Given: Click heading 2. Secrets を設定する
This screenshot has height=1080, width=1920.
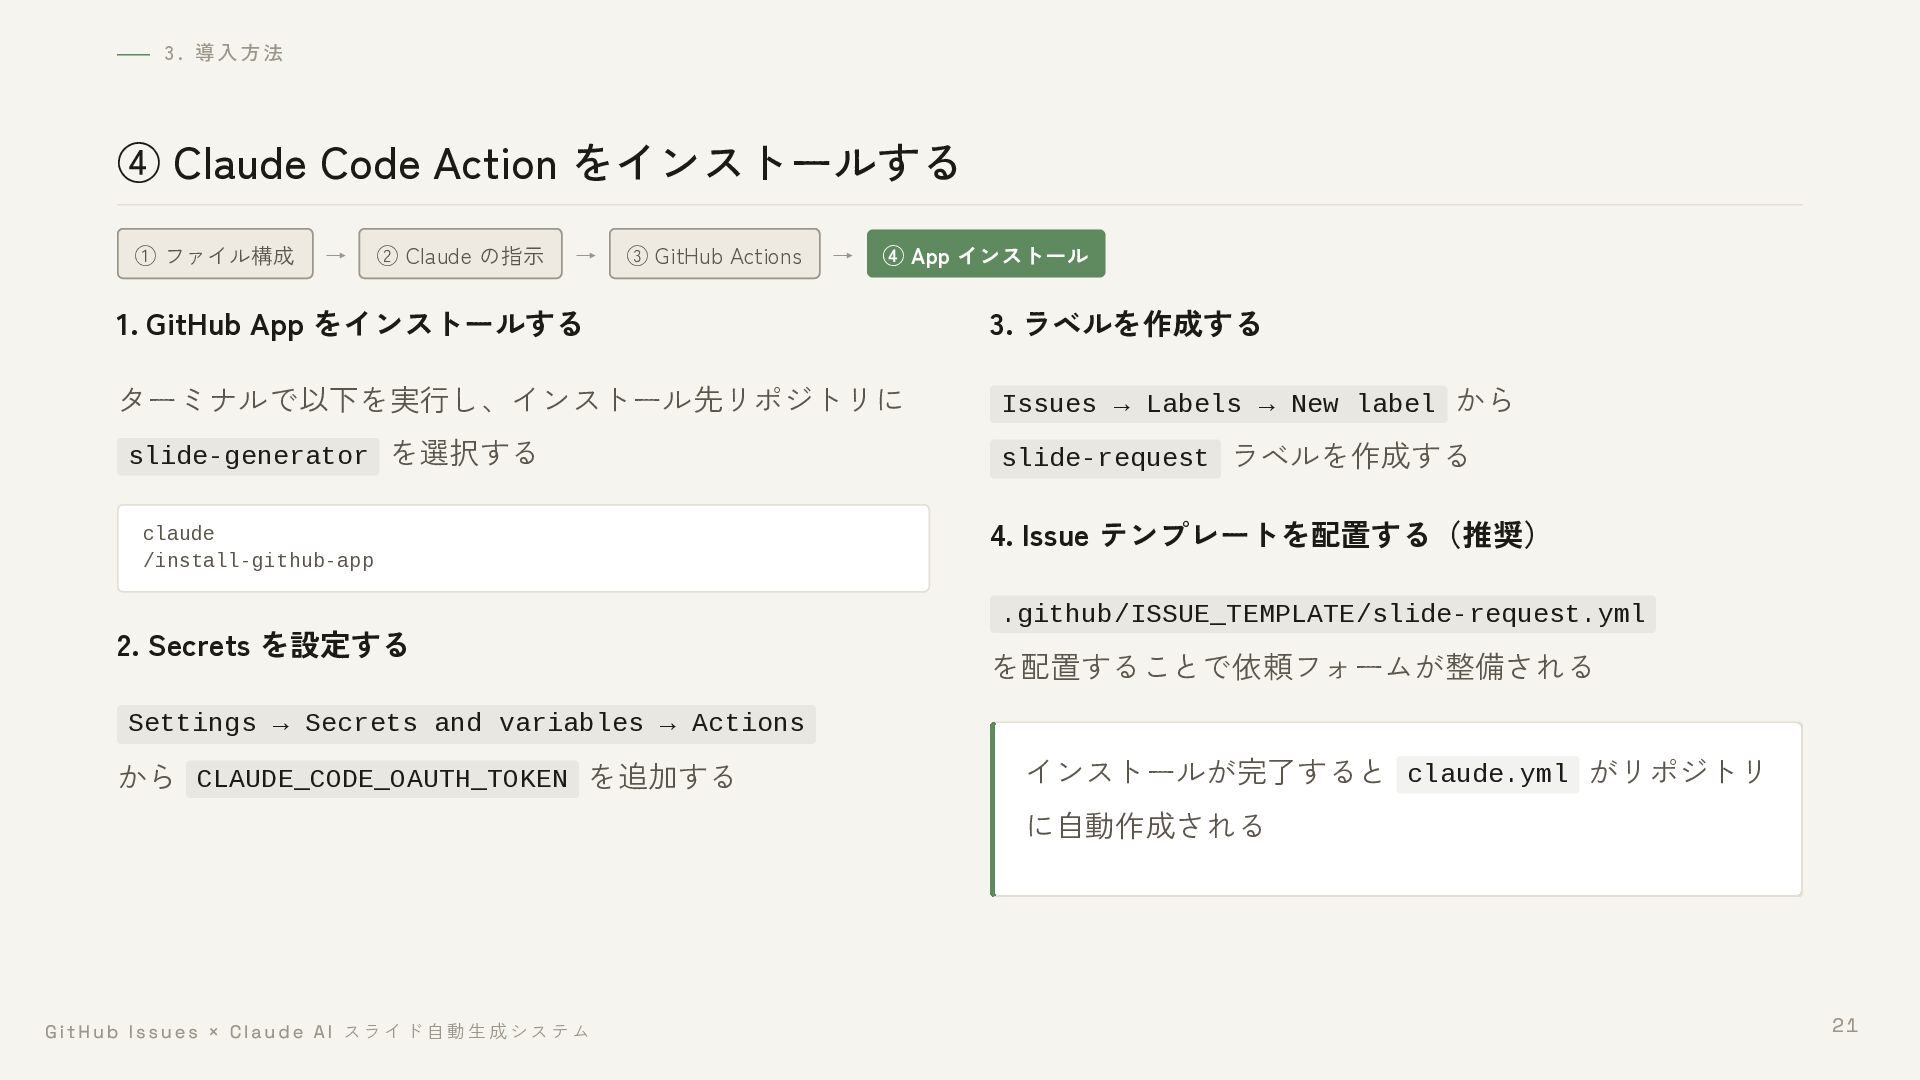Looking at the screenshot, I should click(262, 645).
